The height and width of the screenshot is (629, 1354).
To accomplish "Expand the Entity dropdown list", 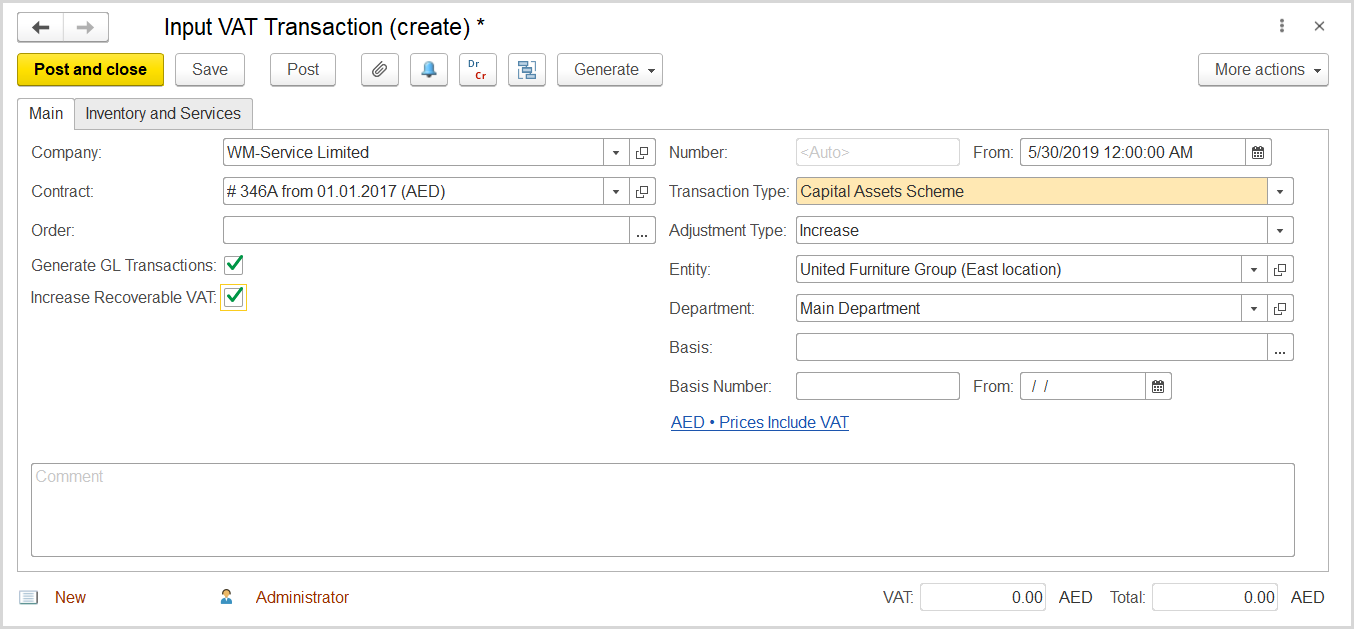I will coord(1254,270).
